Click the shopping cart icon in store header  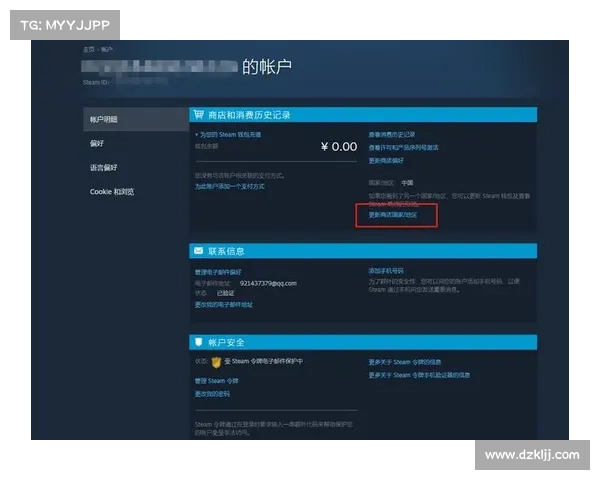point(199,114)
